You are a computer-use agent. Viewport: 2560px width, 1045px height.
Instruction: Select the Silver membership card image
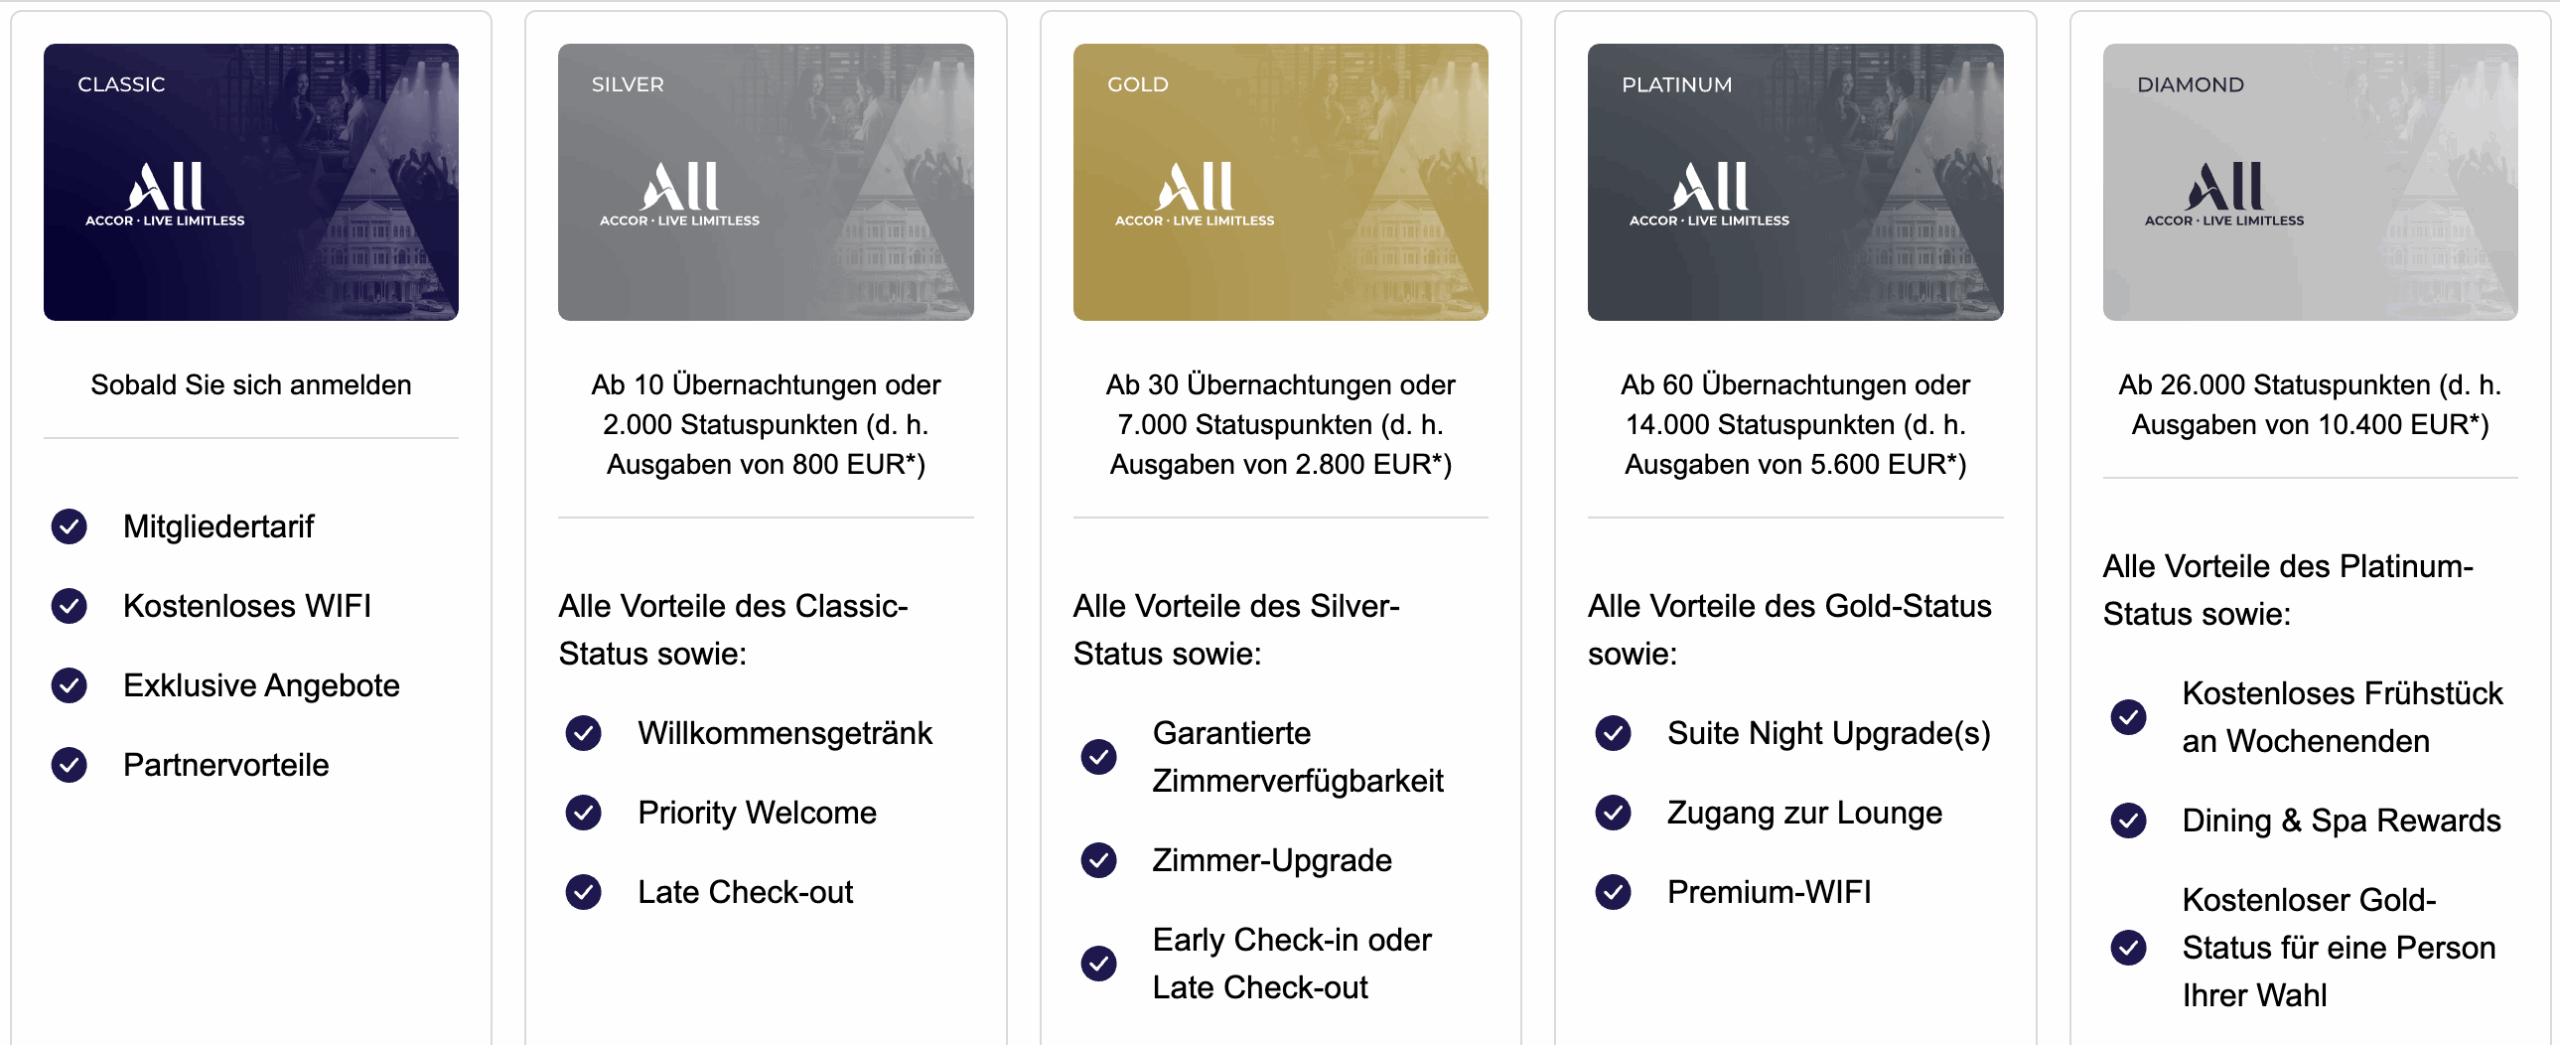765,182
